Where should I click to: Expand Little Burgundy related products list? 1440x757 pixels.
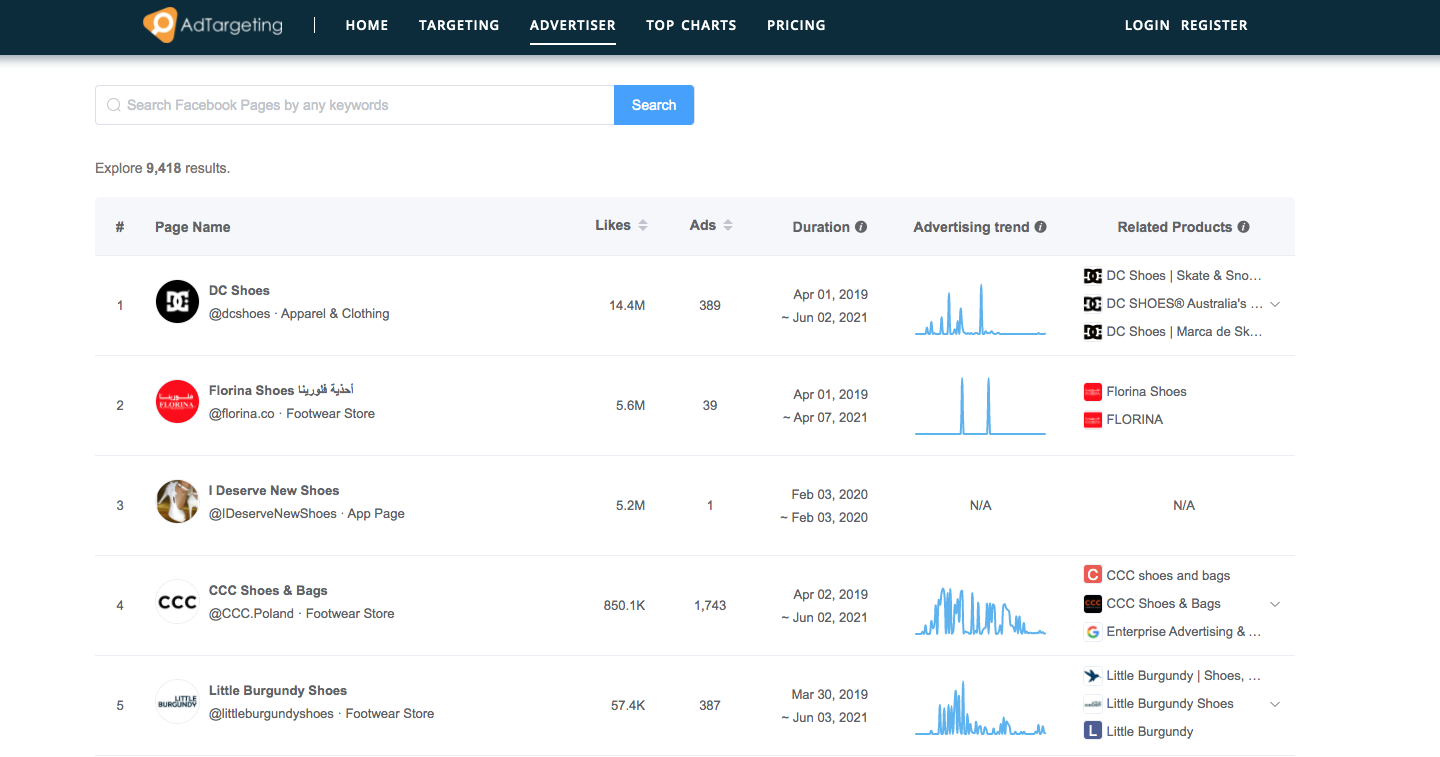[1275, 704]
